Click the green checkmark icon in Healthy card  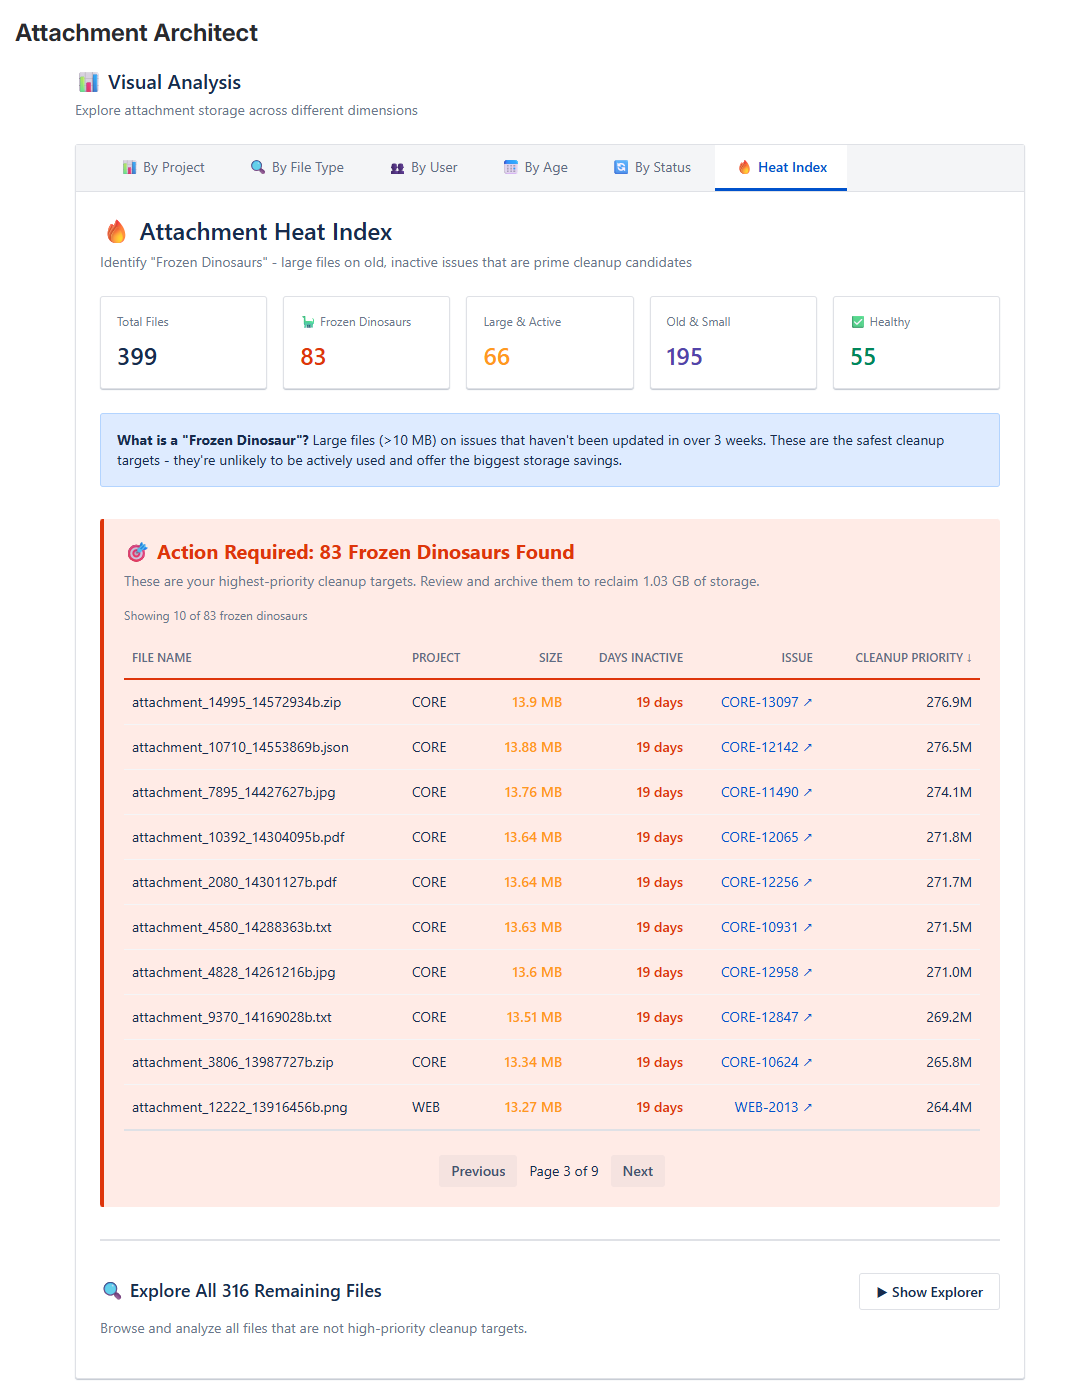pos(857,321)
